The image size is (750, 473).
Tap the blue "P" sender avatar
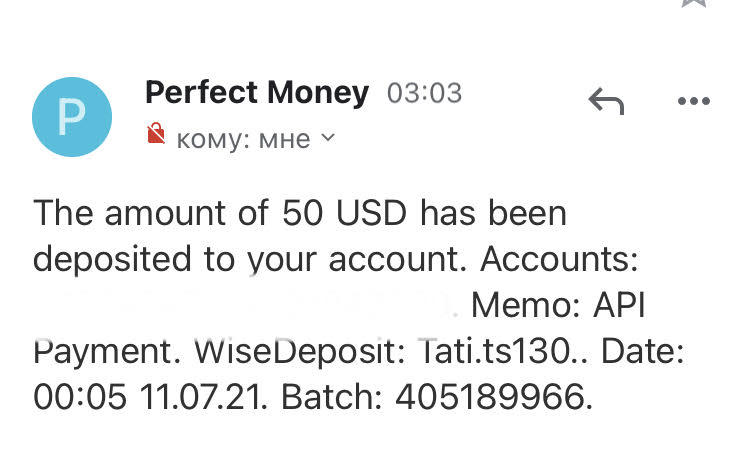pos(71,118)
